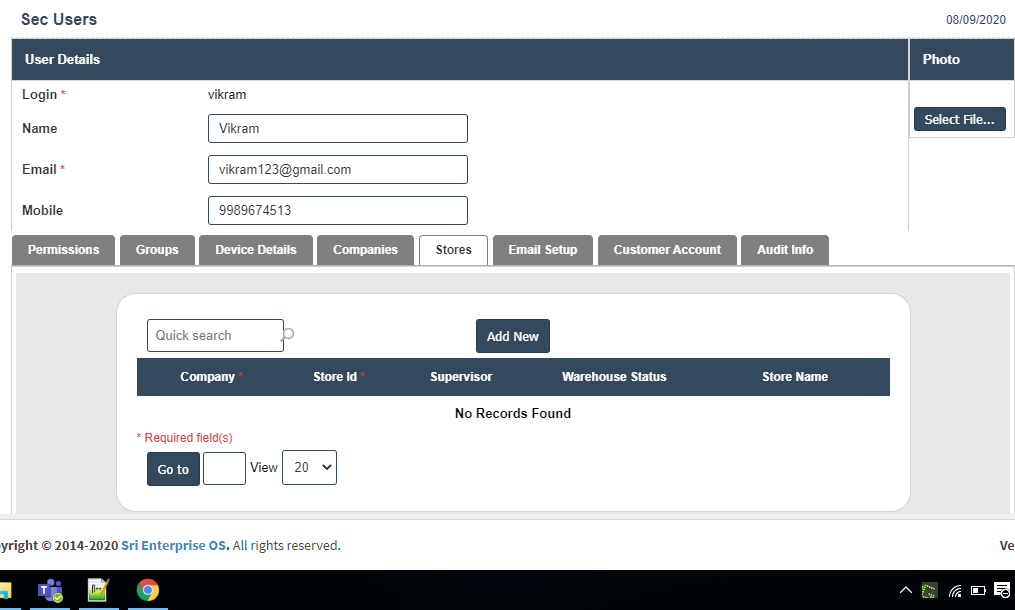Open the notification center icon
Viewport: 1015px width, 610px height.
point(1002,590)
